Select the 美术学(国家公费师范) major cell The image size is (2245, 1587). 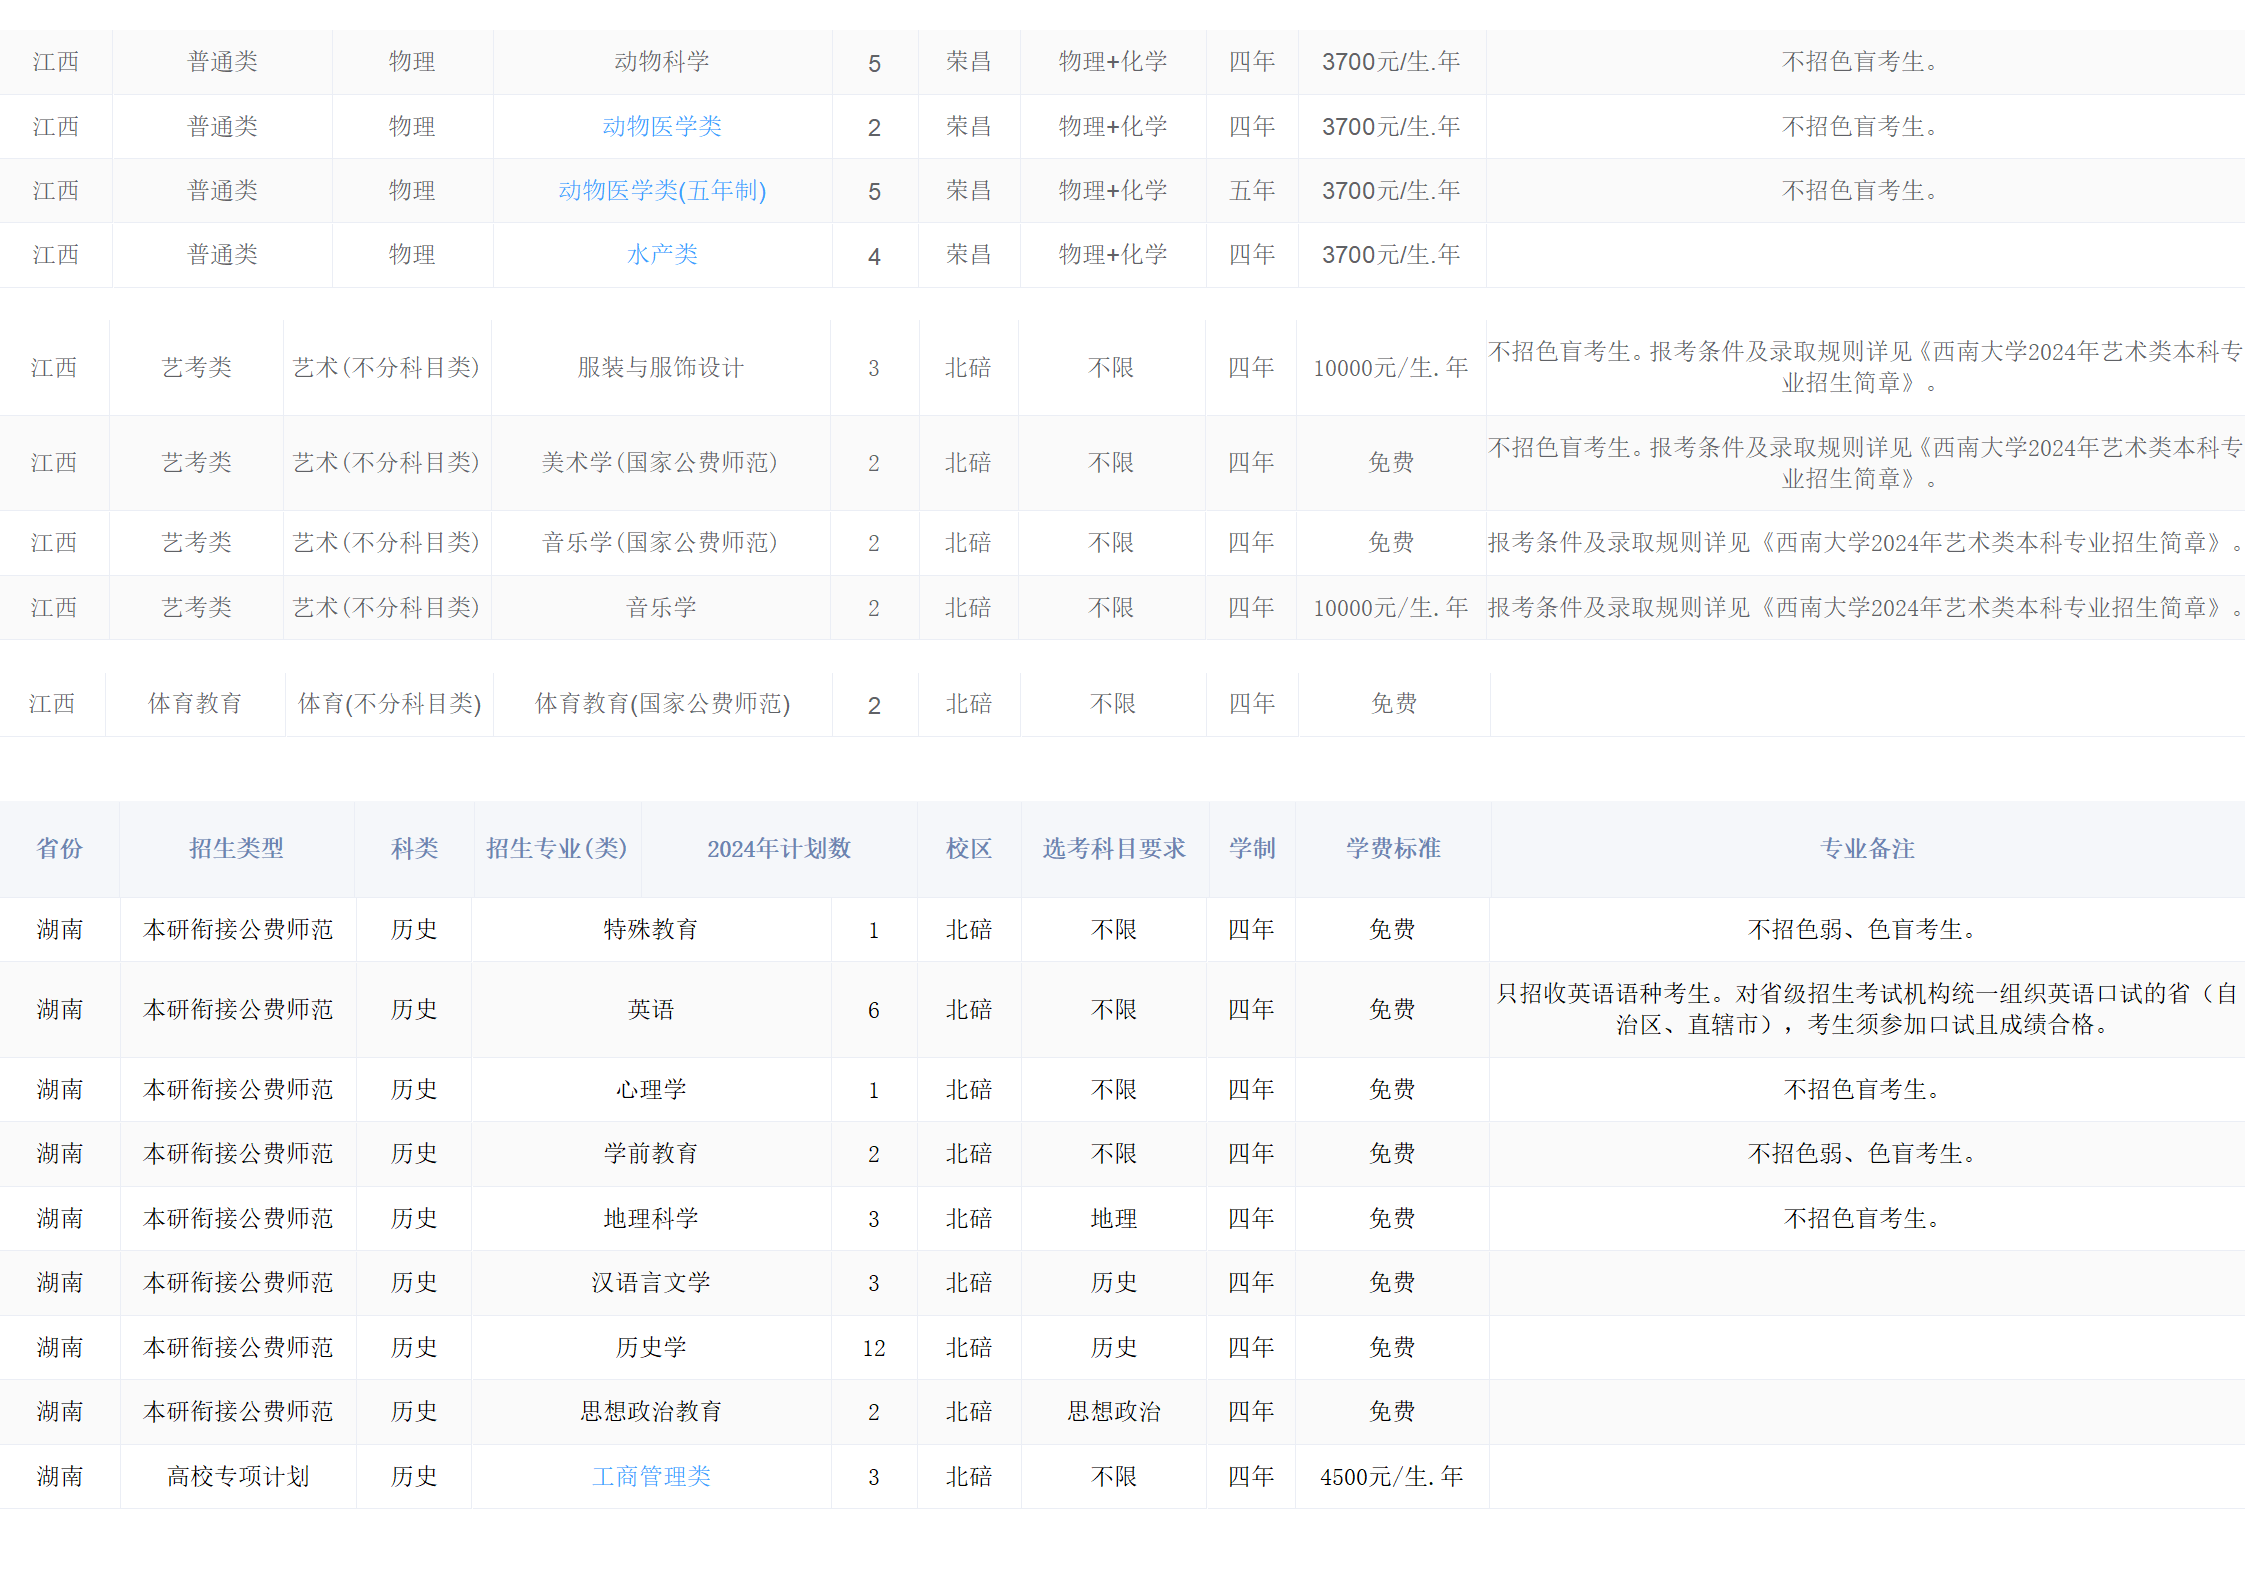click(x=659, y=463)
